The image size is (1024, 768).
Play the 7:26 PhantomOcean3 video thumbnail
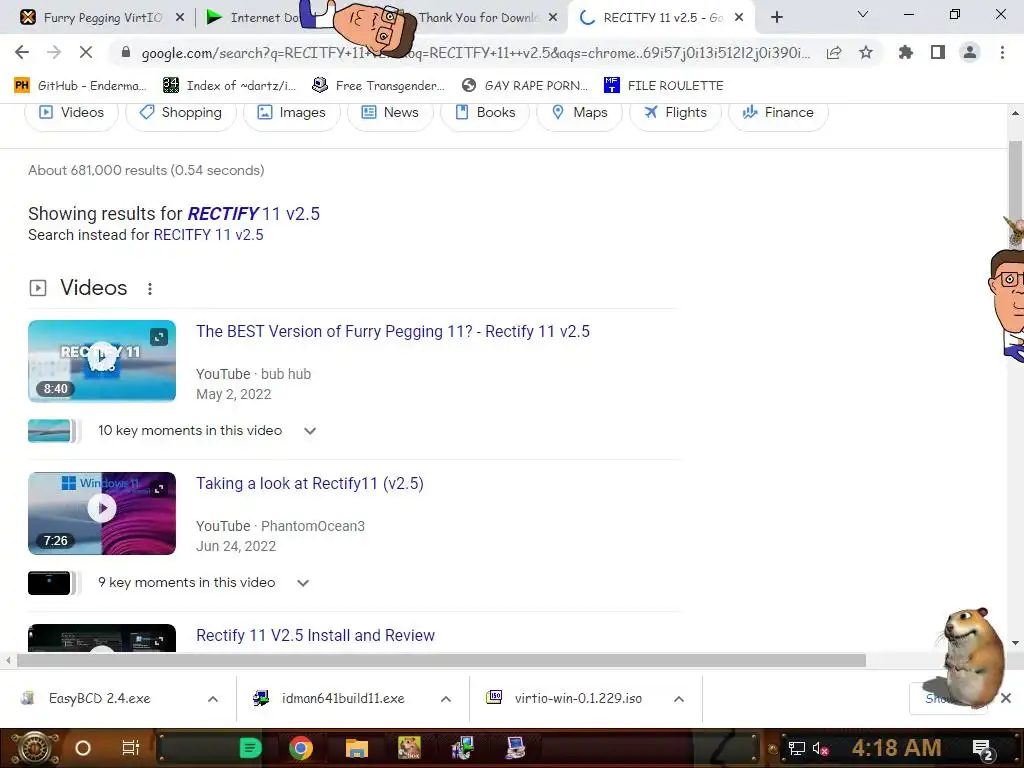(102, 513)
